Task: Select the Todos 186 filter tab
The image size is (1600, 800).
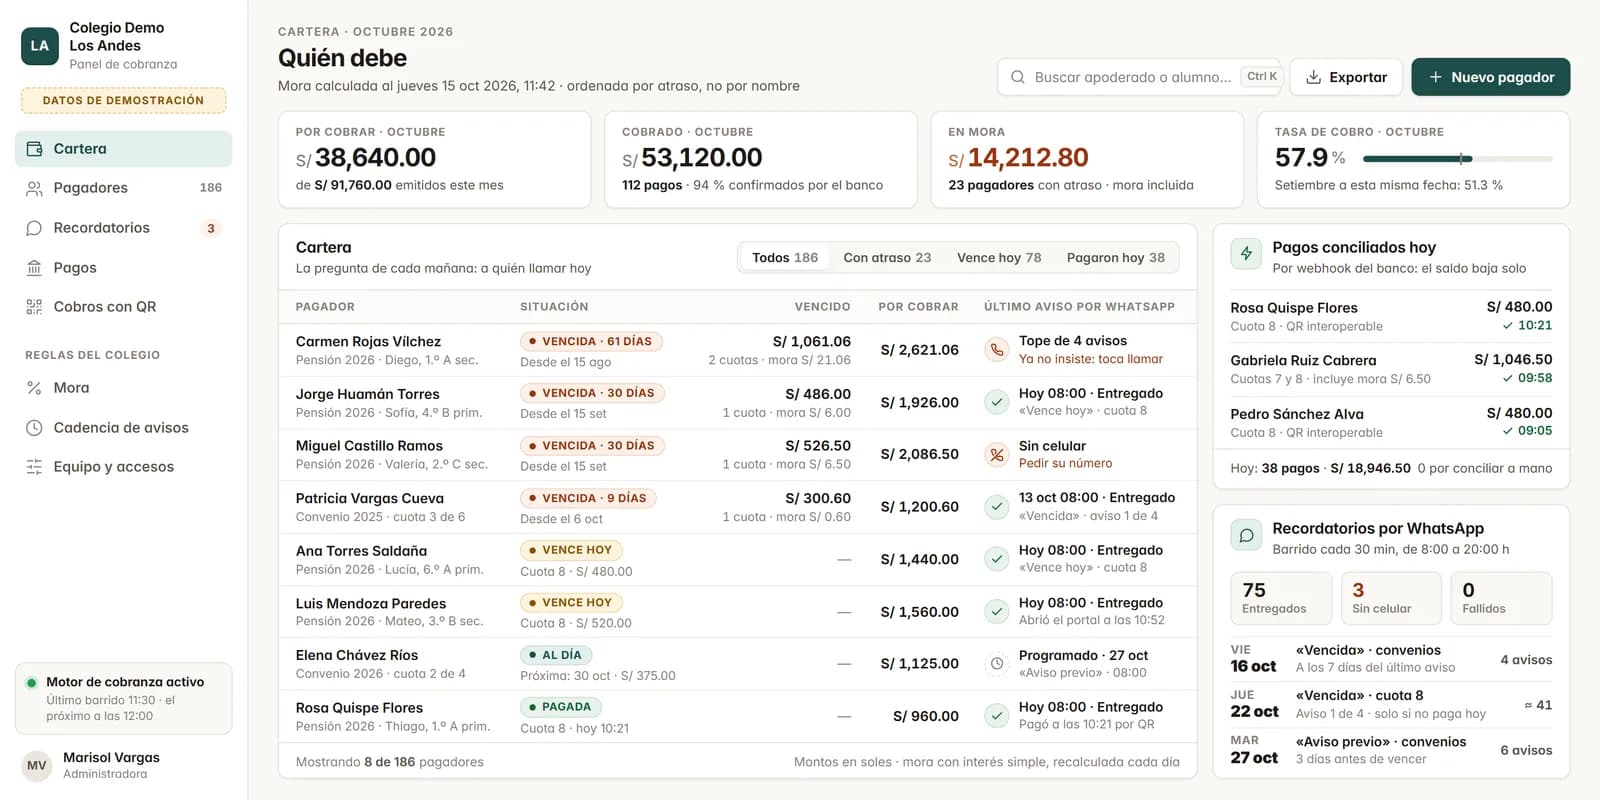Action: [x=785, y=258]
